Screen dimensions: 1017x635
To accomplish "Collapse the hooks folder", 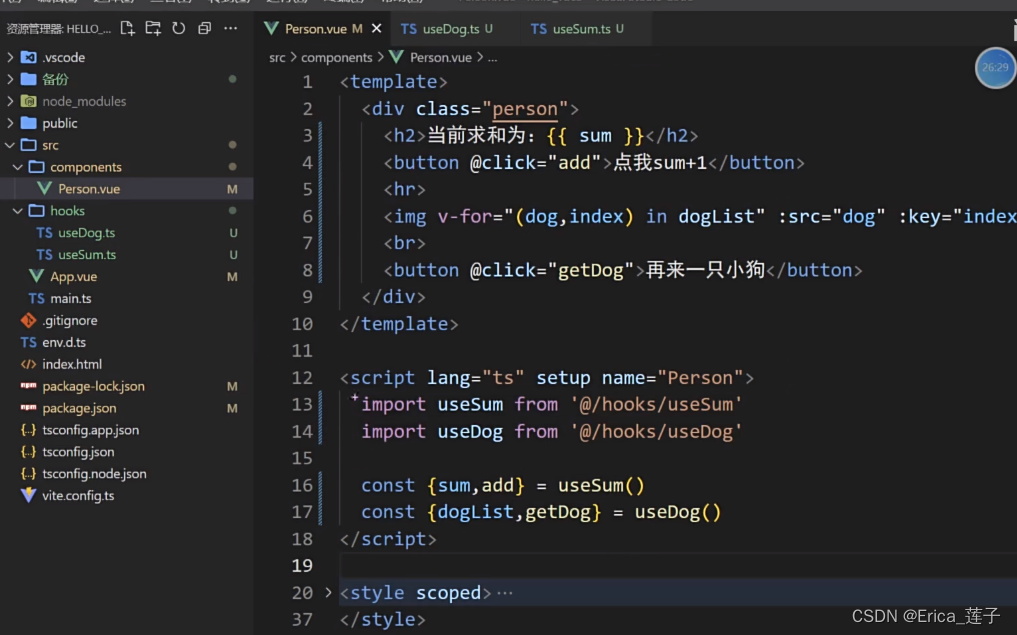I will pyautogui.click(x=17, y=210).
